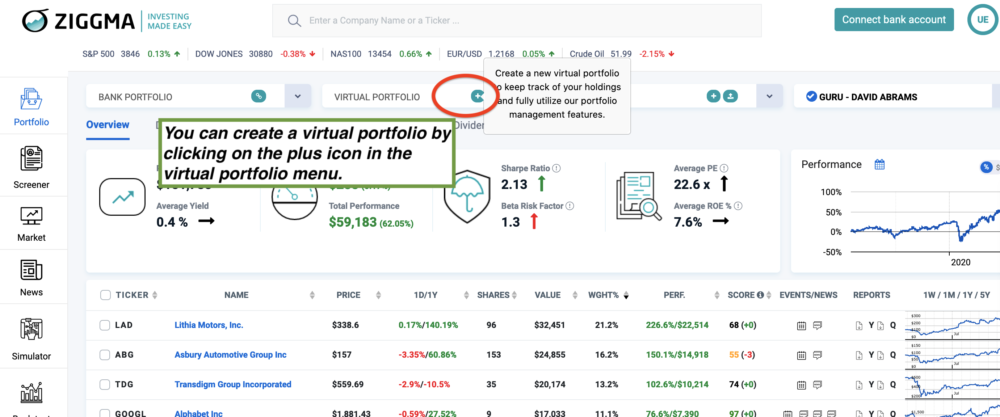Check the ABG row checkbox

(x=105, y=355)
